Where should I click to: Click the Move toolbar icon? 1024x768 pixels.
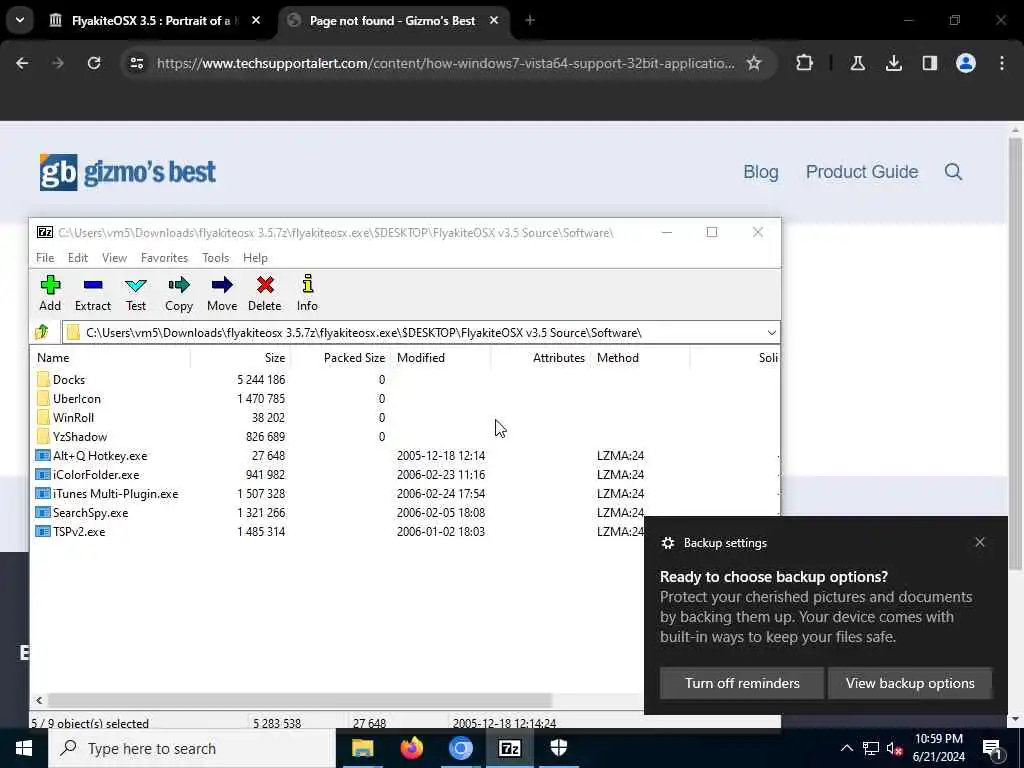(x=221, y=285)
